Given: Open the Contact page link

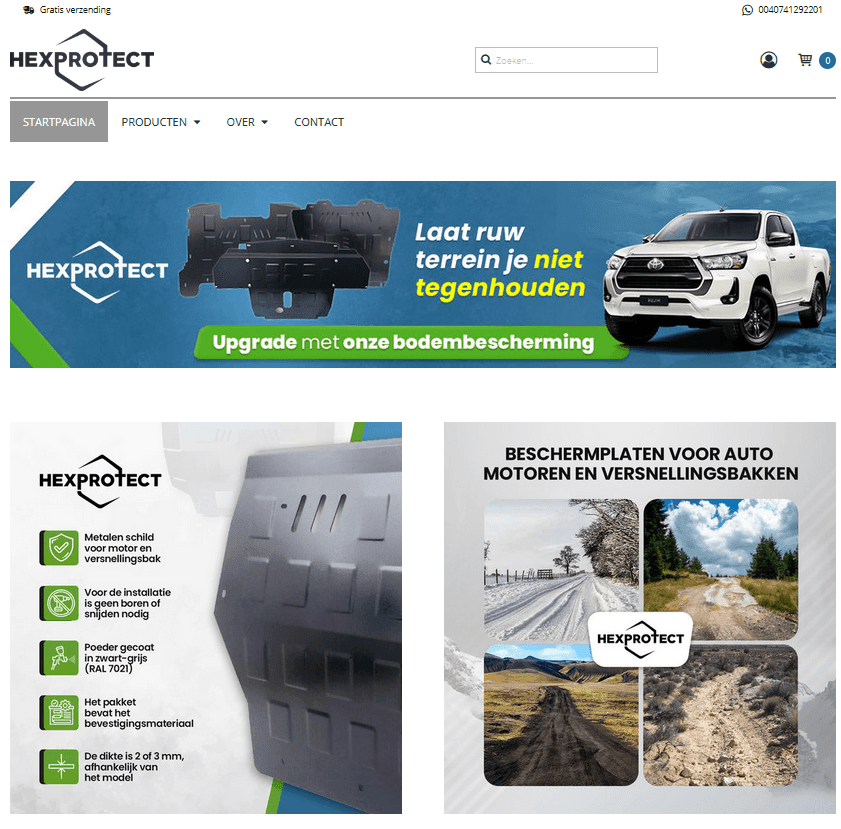Looking at the screenshot, I should point(319,122).
